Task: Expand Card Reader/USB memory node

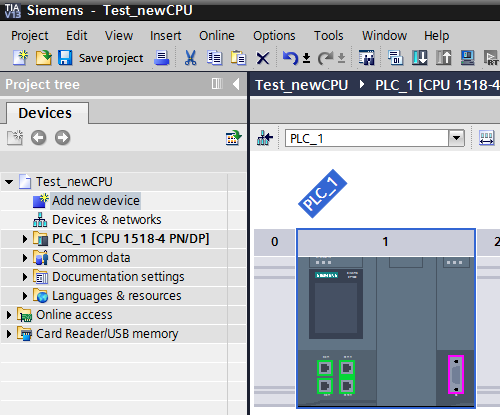Action: pos(9,334)
